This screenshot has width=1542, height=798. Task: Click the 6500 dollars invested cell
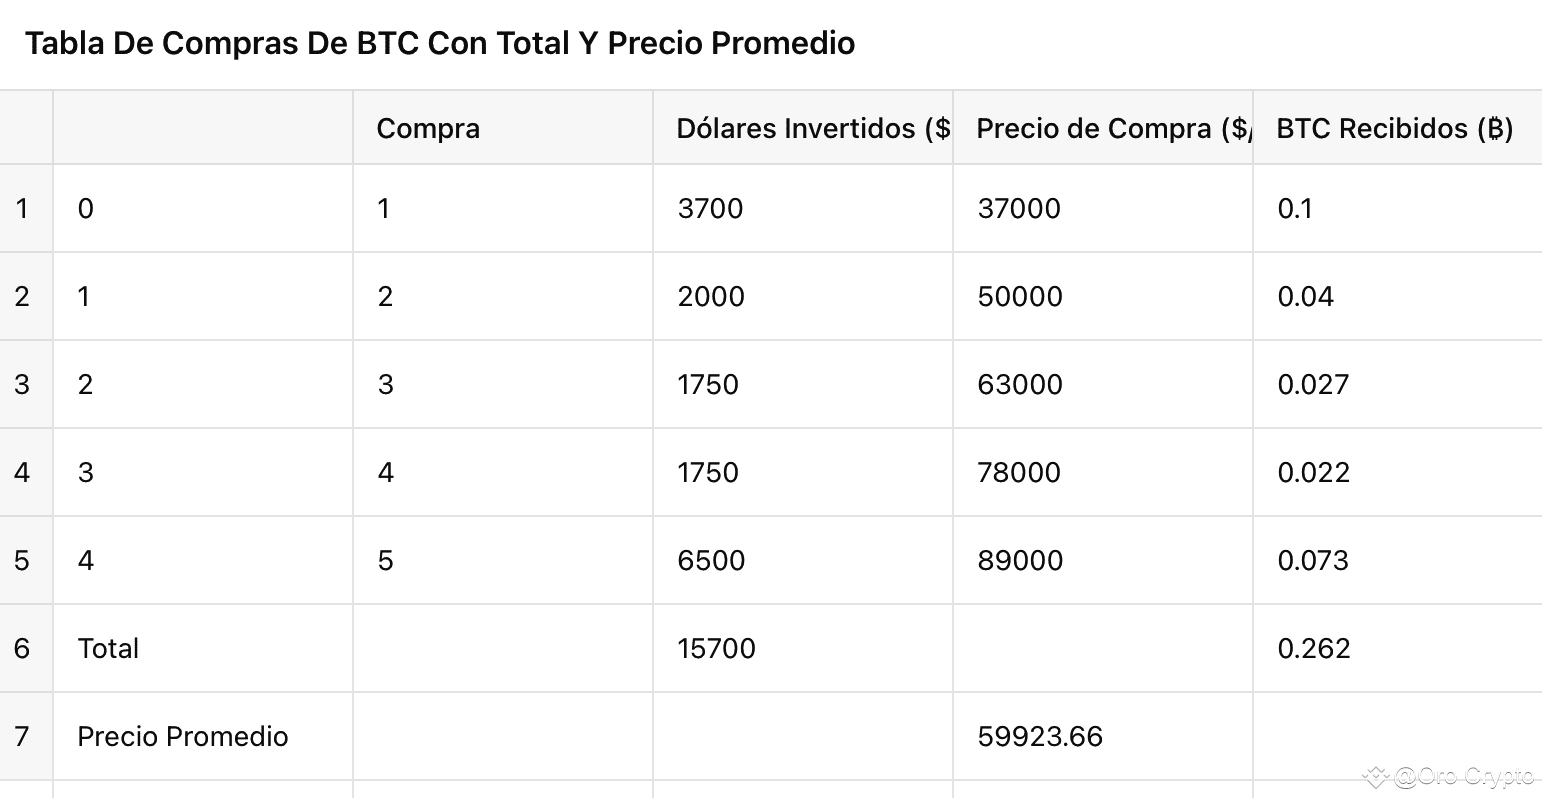(x=711, y=560)
